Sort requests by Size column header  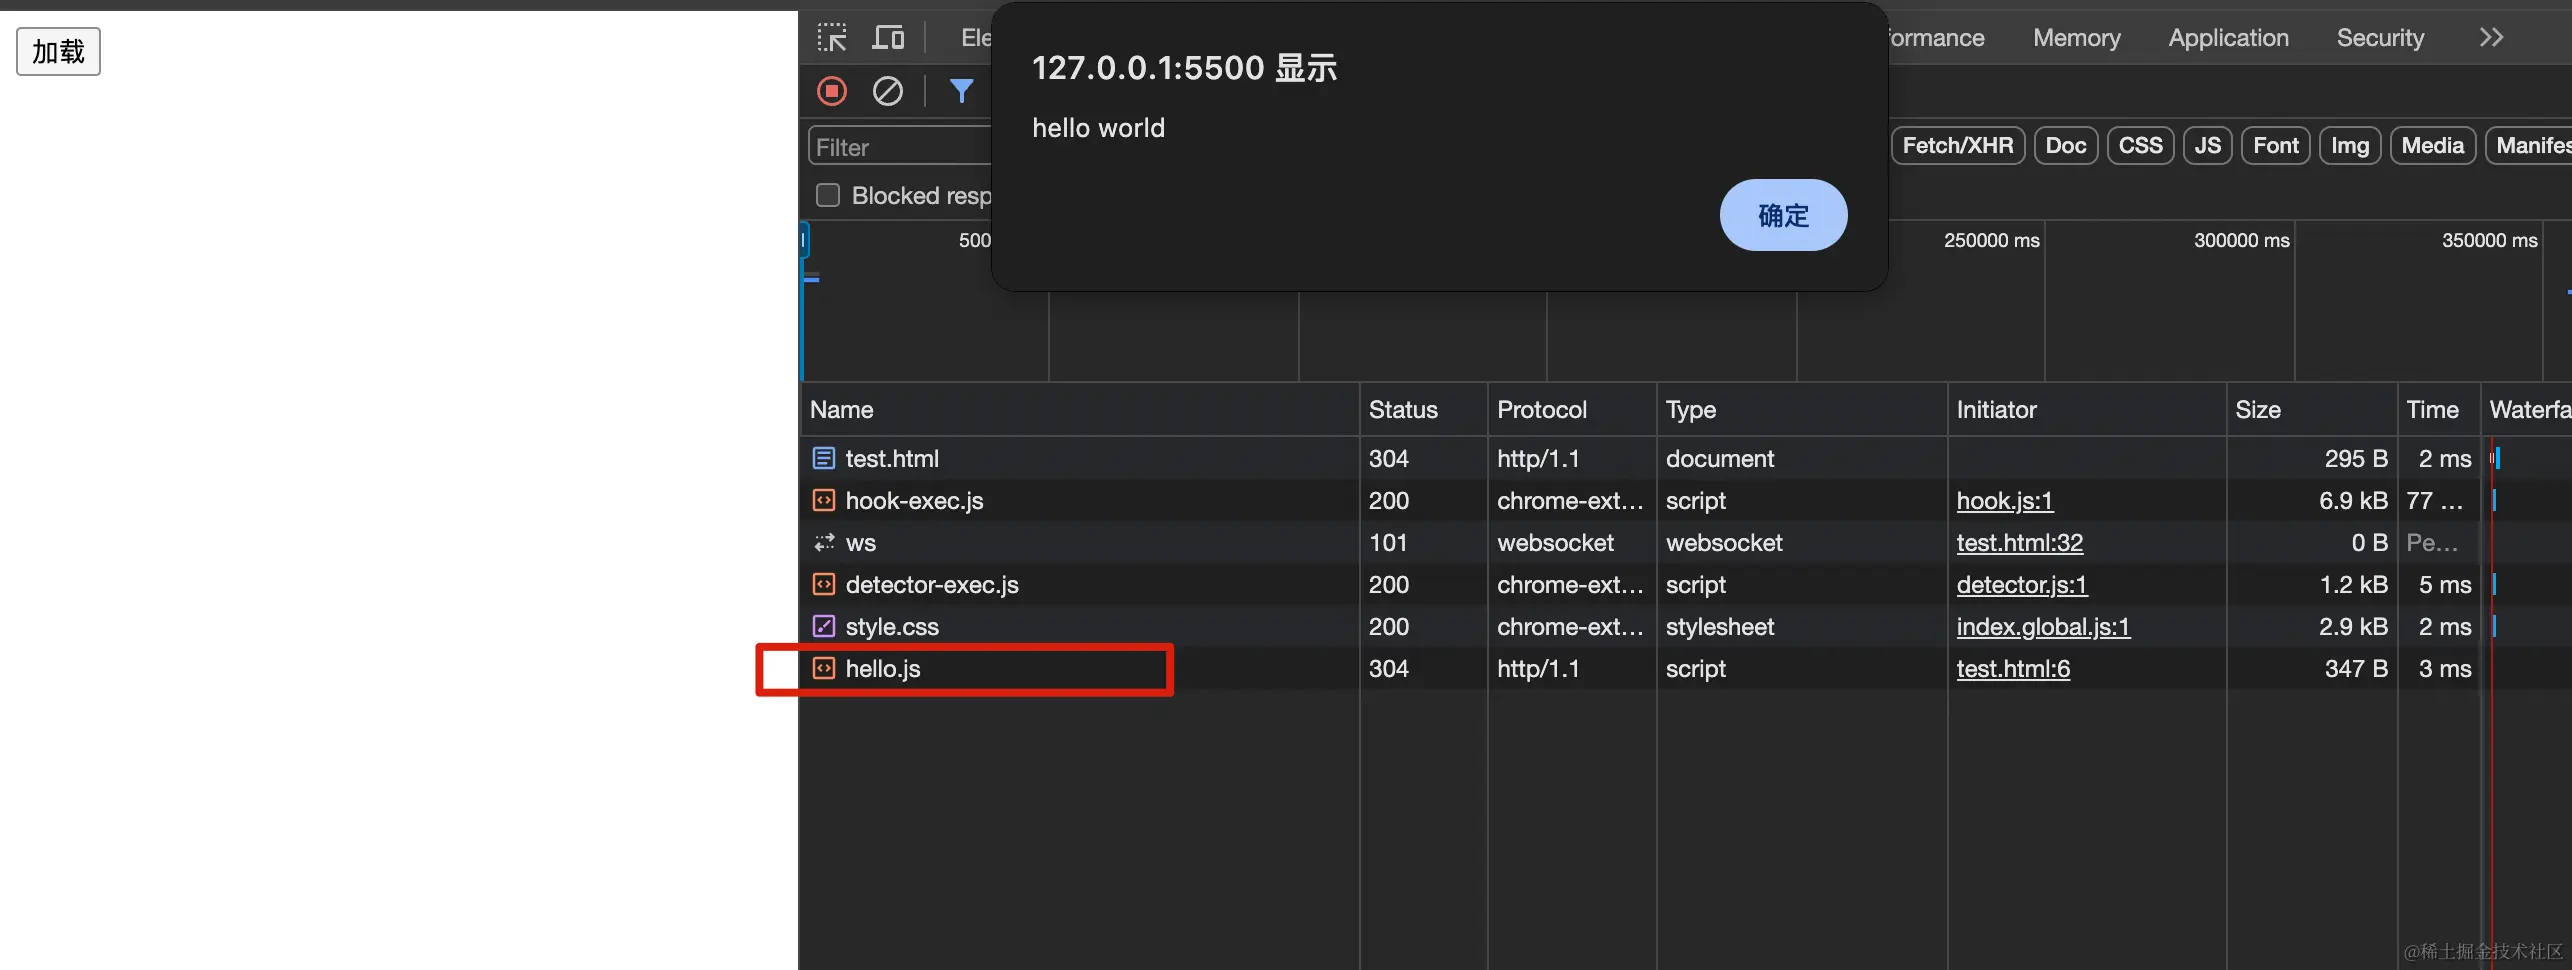point(2312,410)
